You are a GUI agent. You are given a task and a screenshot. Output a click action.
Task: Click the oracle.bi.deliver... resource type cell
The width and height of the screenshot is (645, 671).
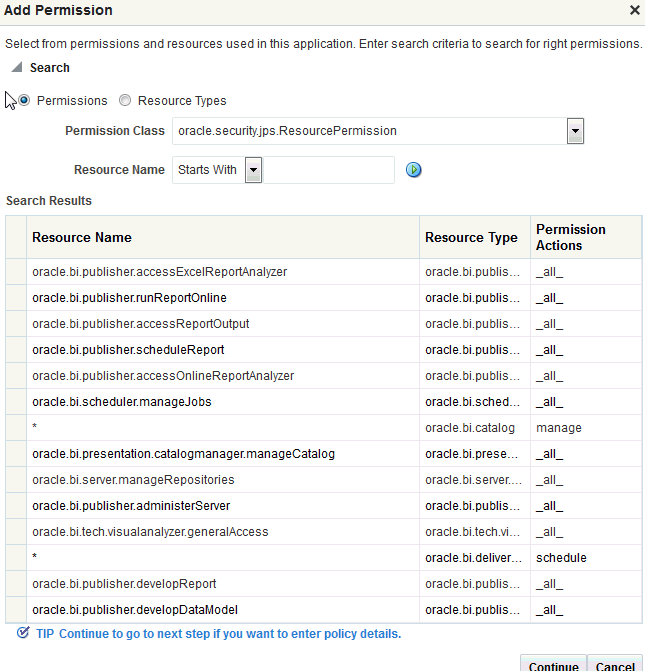click(473, 558)
